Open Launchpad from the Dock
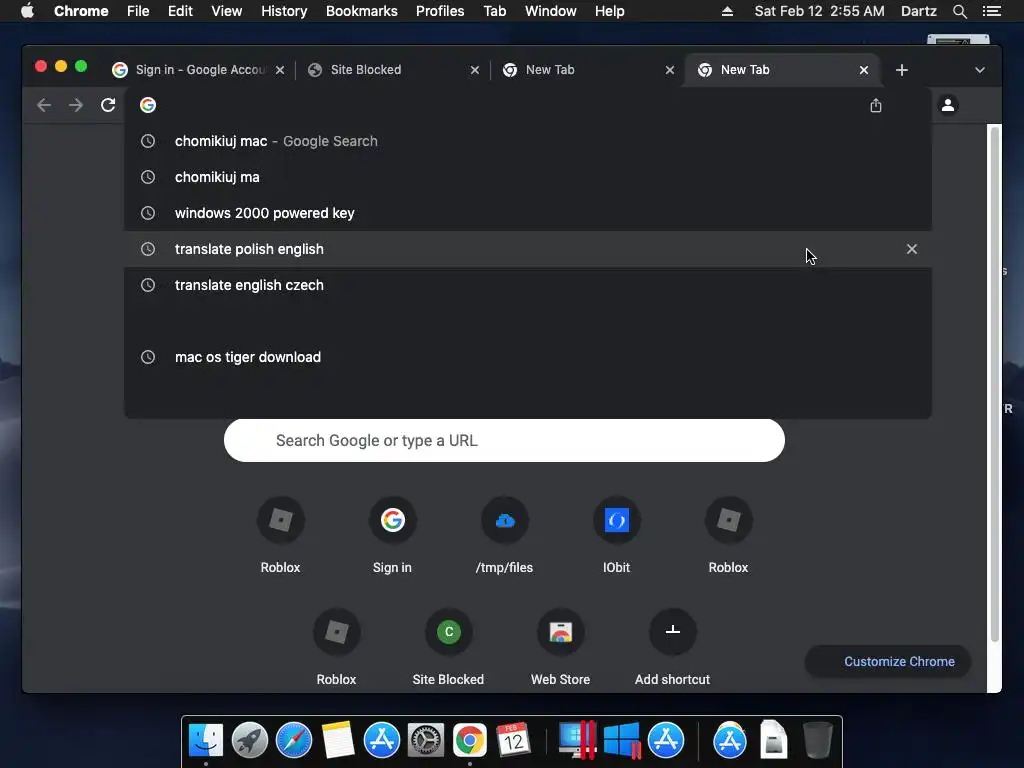 click(x=249, y=741)
